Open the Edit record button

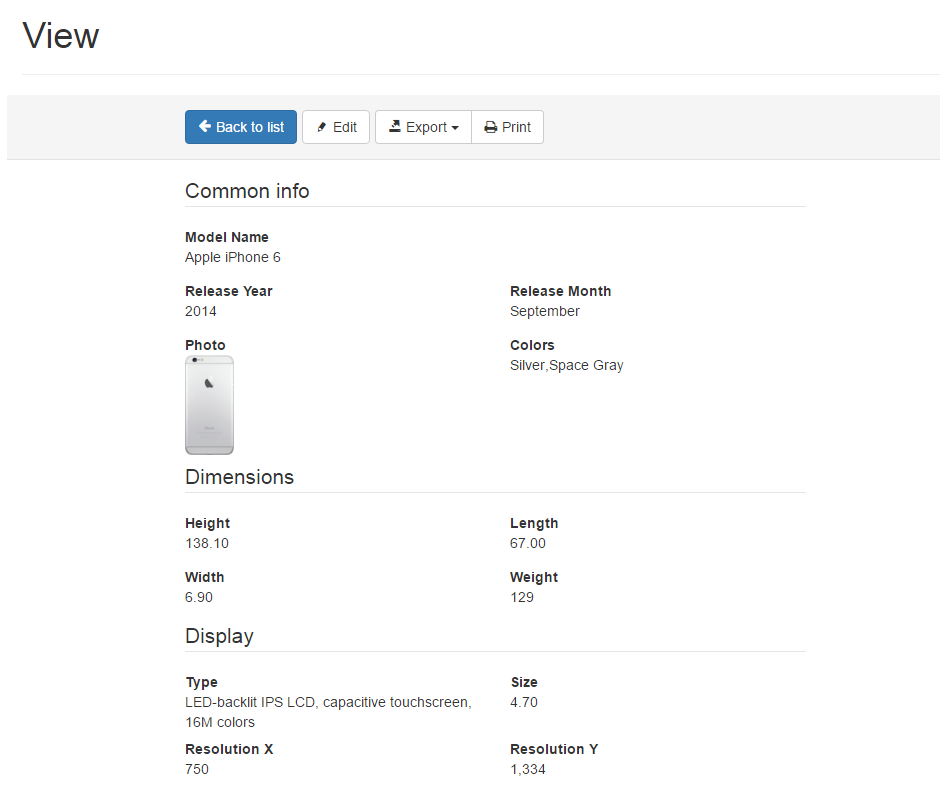336,127
